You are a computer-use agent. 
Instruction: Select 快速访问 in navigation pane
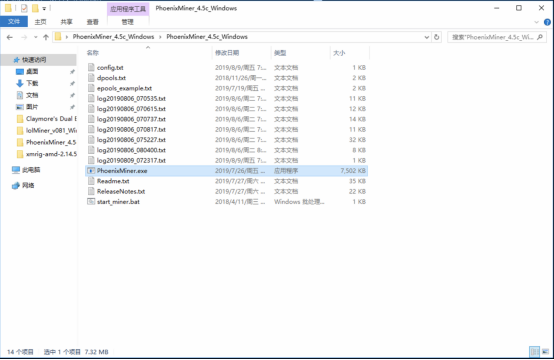(x=34, y=60)
